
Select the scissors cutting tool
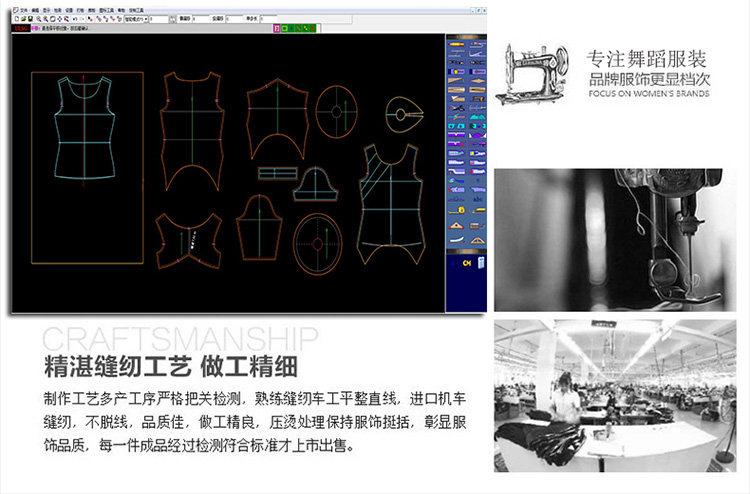pos(457,108)
